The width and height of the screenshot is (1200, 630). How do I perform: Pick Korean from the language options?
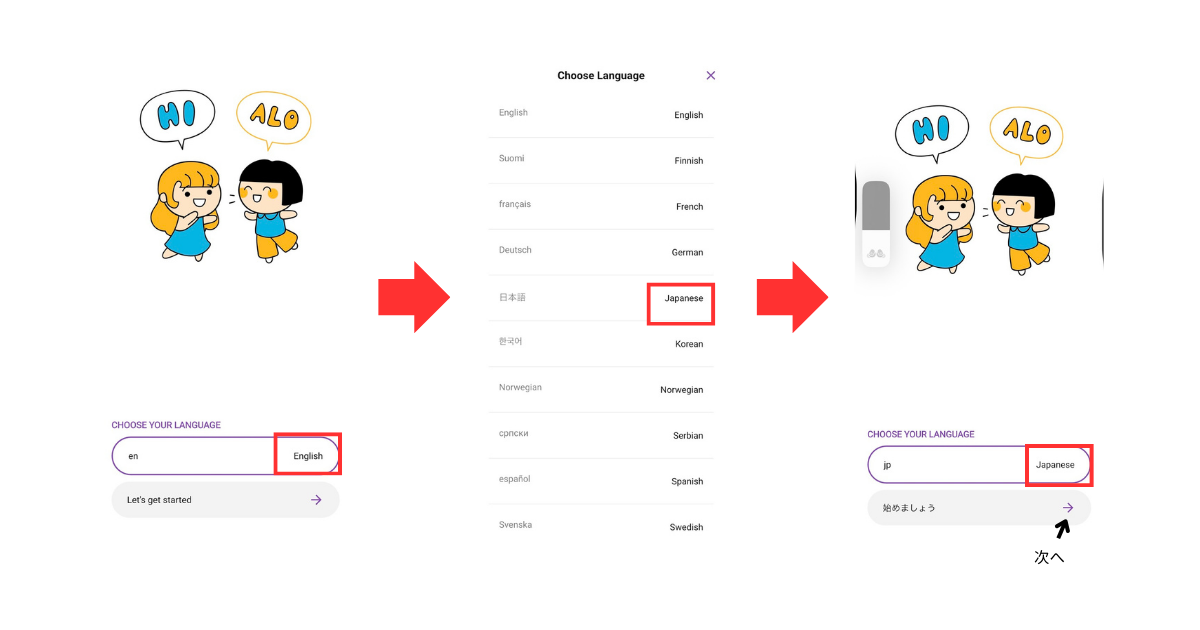coord(601,344)
